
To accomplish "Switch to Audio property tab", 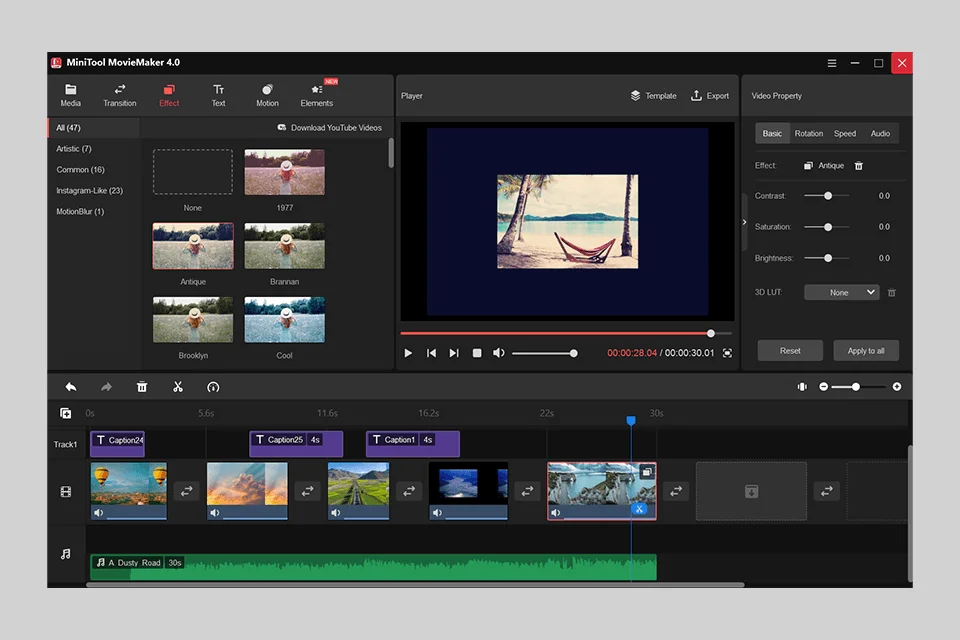I will (x=880, y=134).
